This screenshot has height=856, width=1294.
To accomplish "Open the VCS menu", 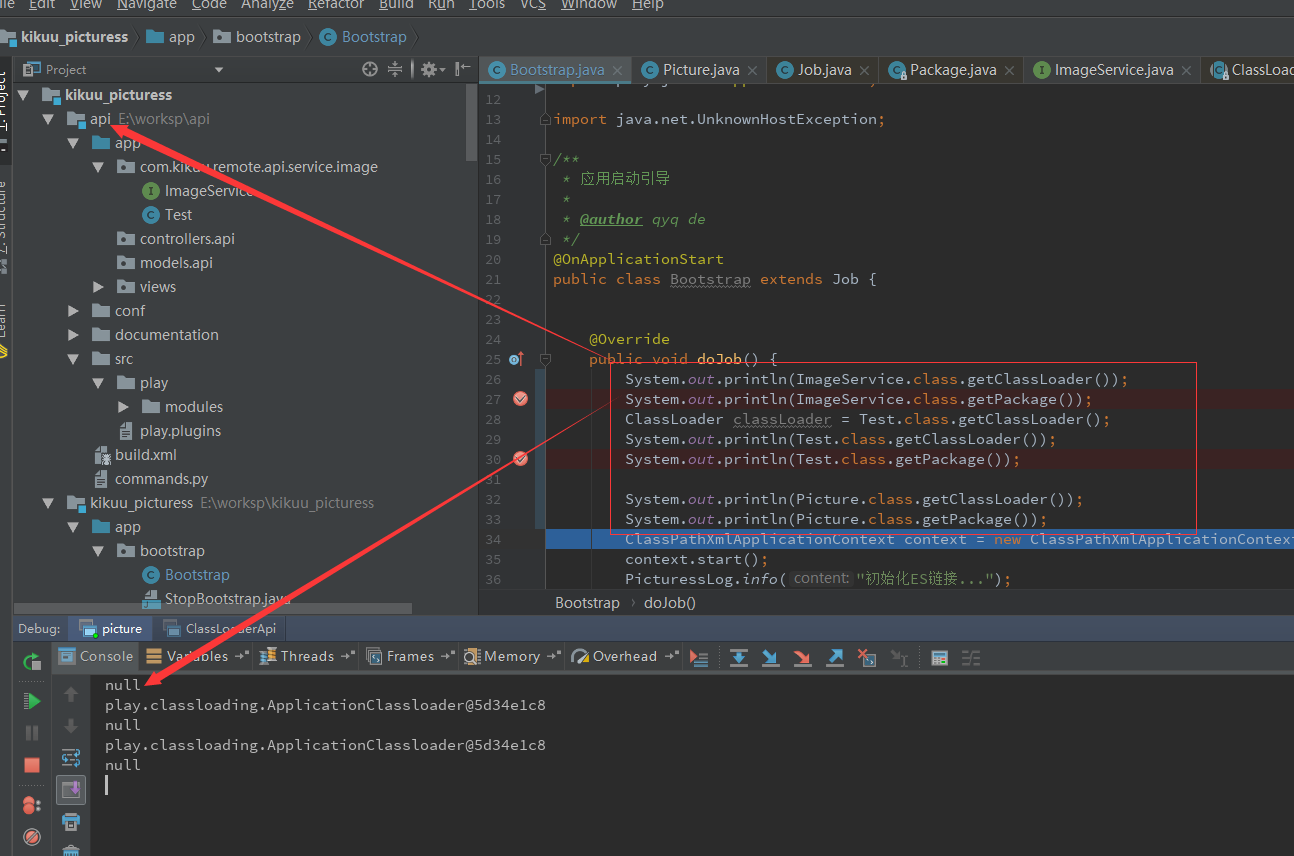I will tap(533, 5).
